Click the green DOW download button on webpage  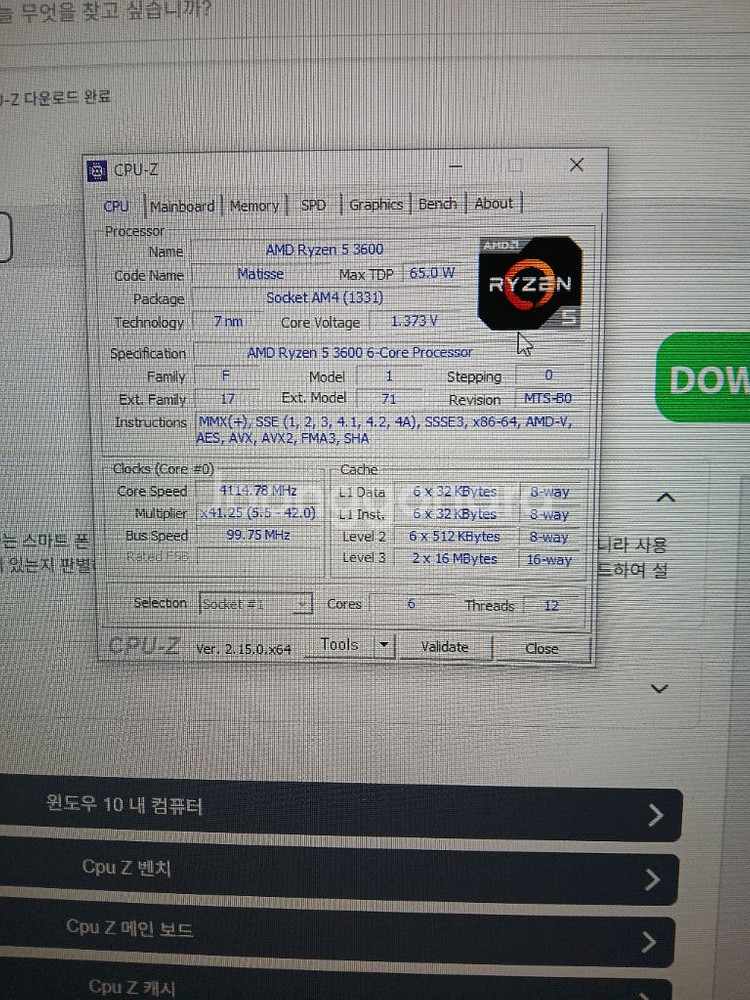[703, 378]
